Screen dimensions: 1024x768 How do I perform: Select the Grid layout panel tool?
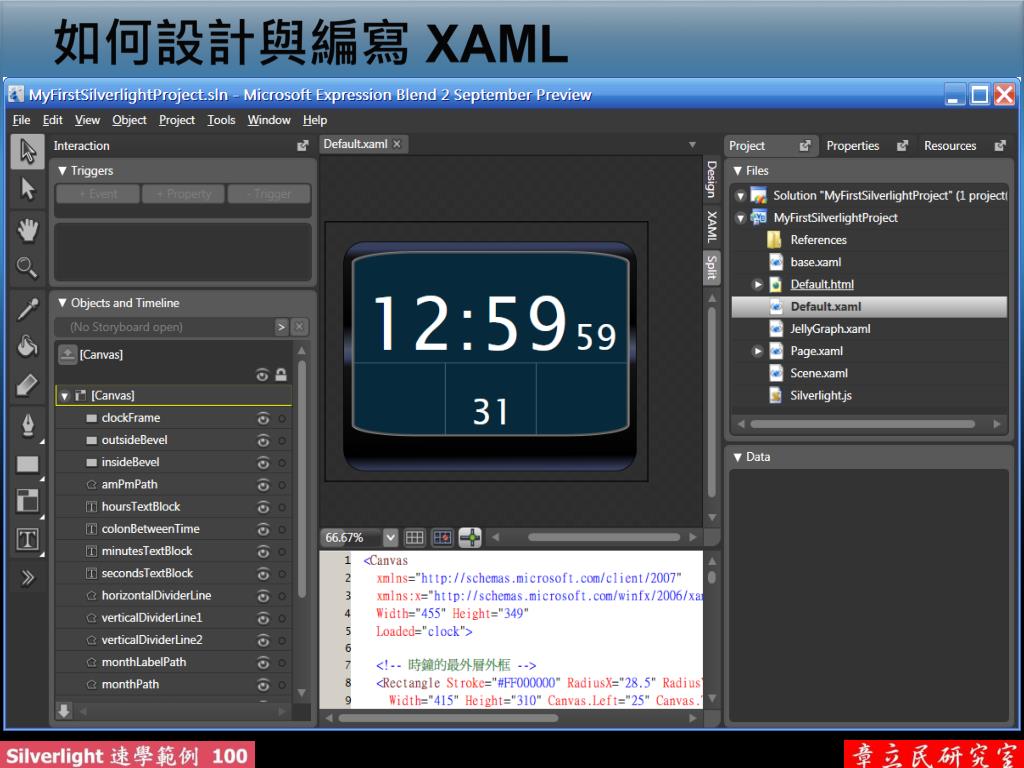pyautogui.click(x=27, y=502)
